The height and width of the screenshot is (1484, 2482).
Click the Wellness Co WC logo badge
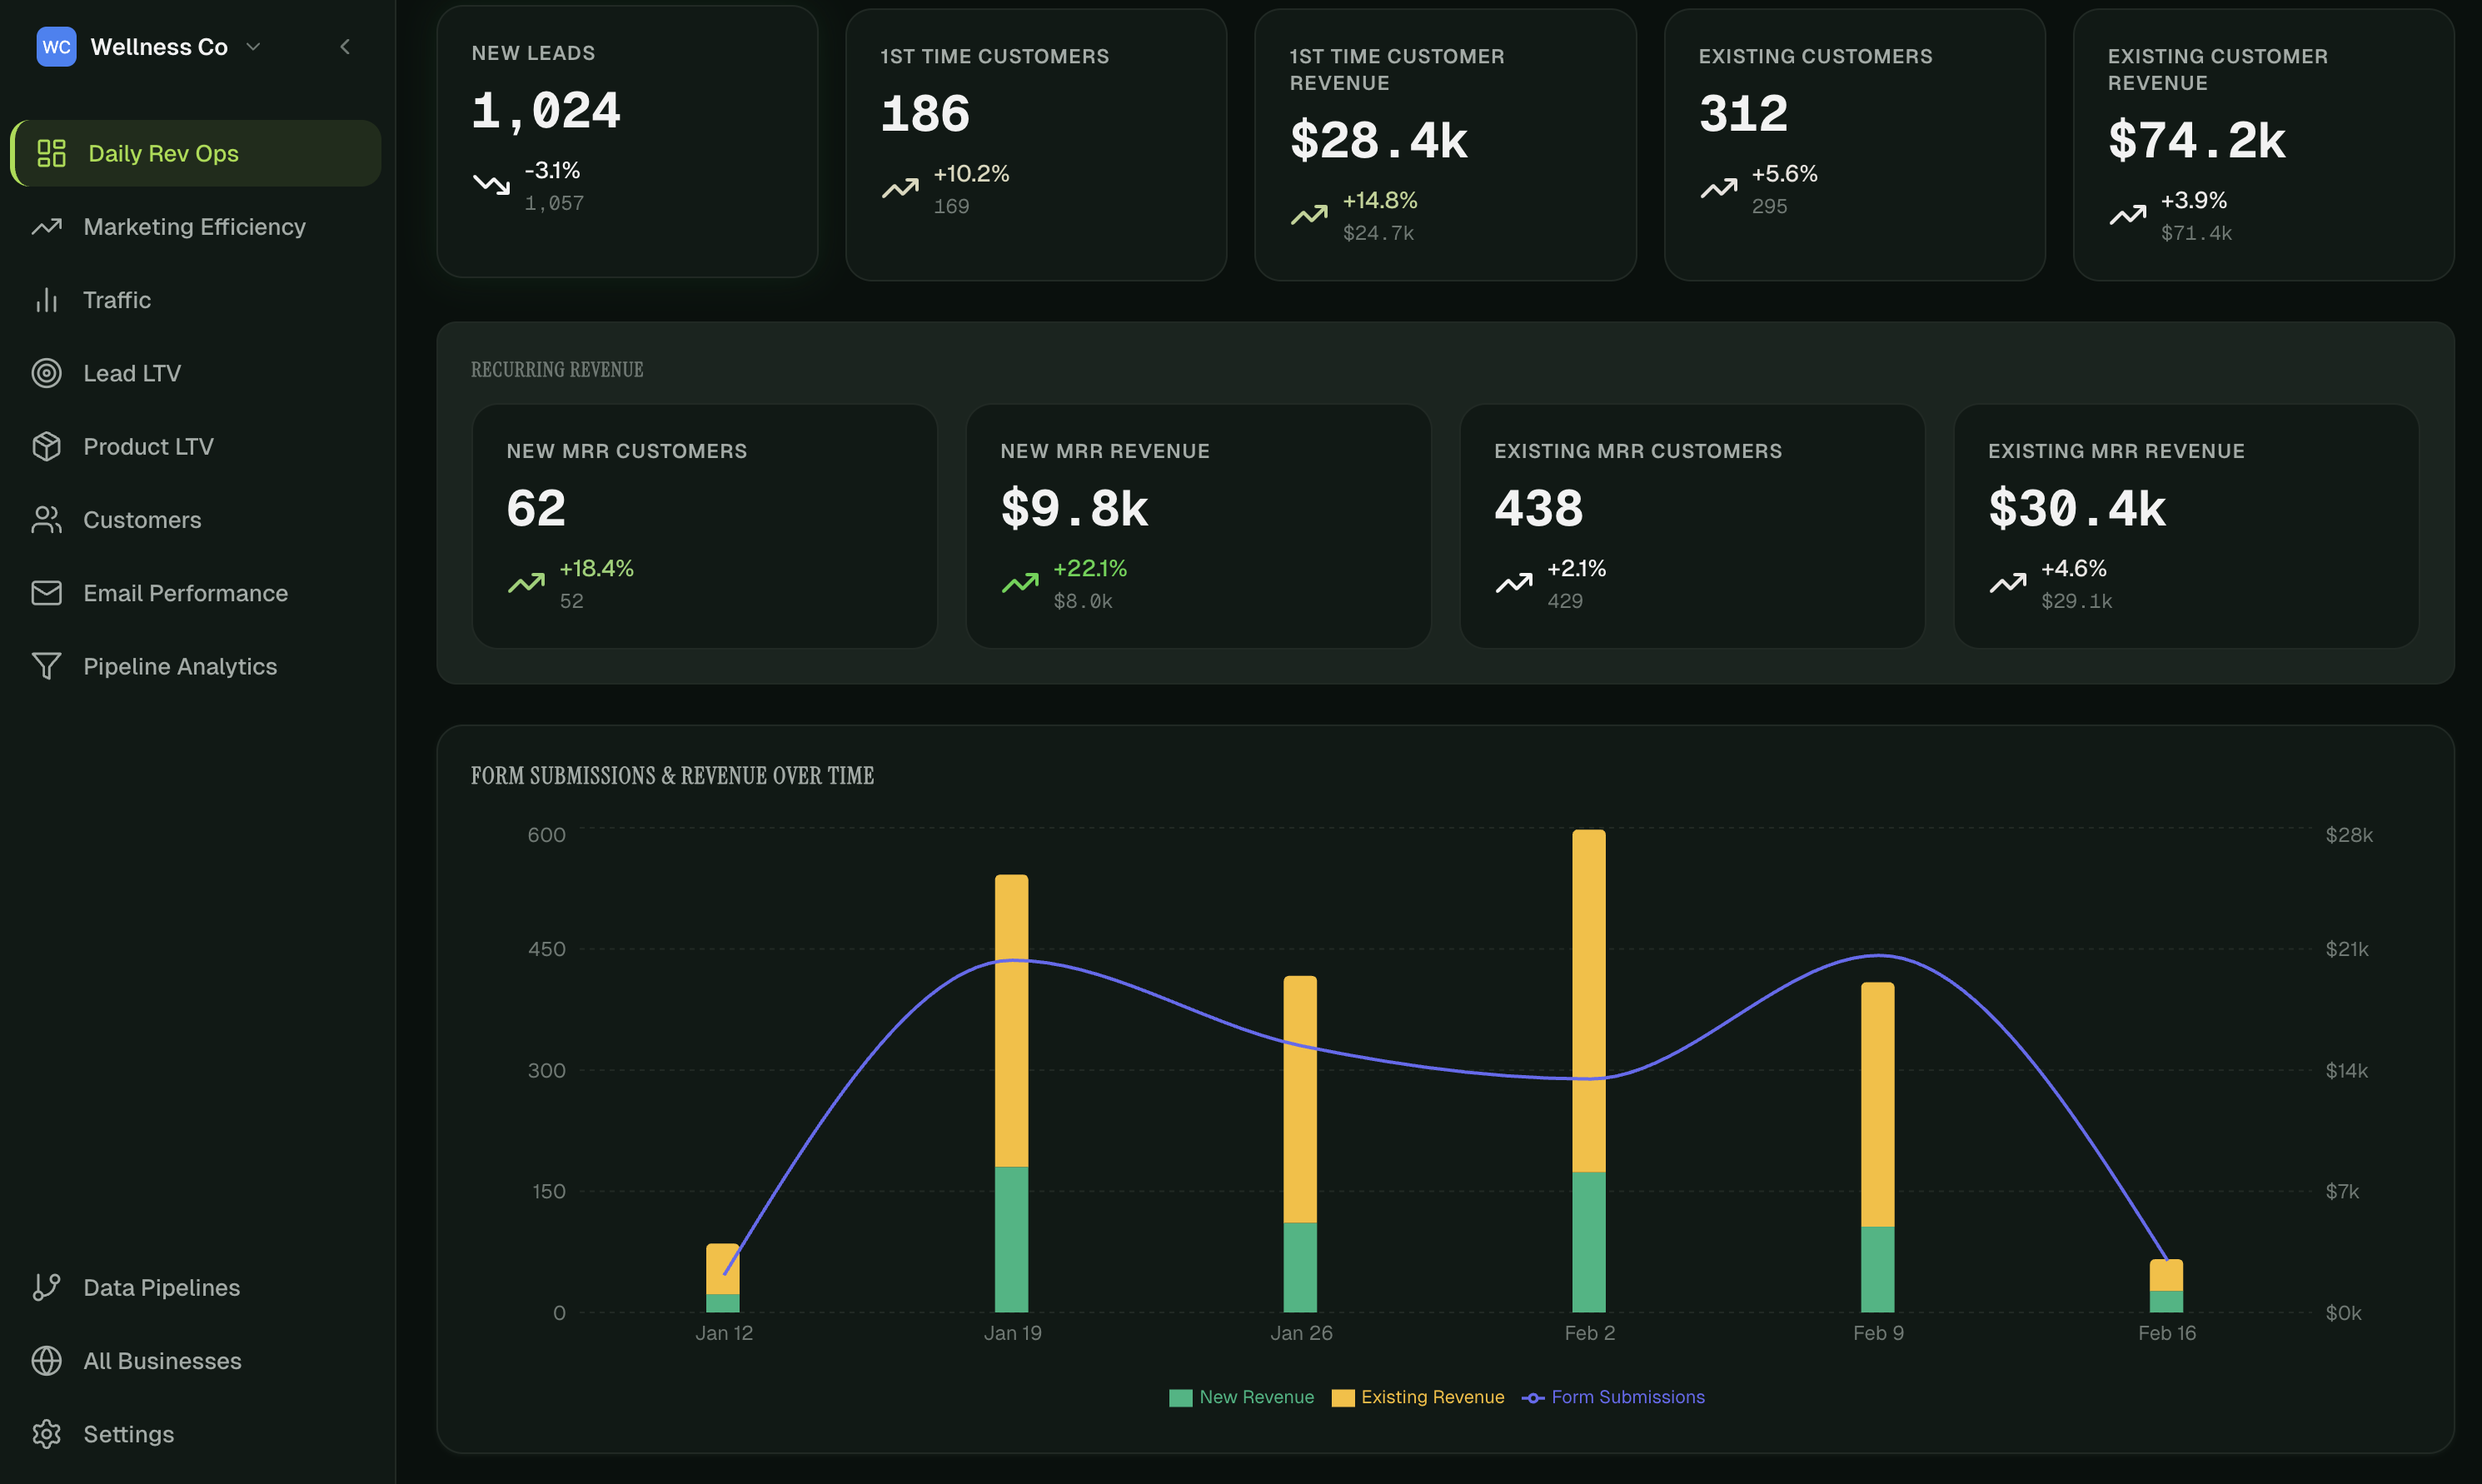(56, 47)
